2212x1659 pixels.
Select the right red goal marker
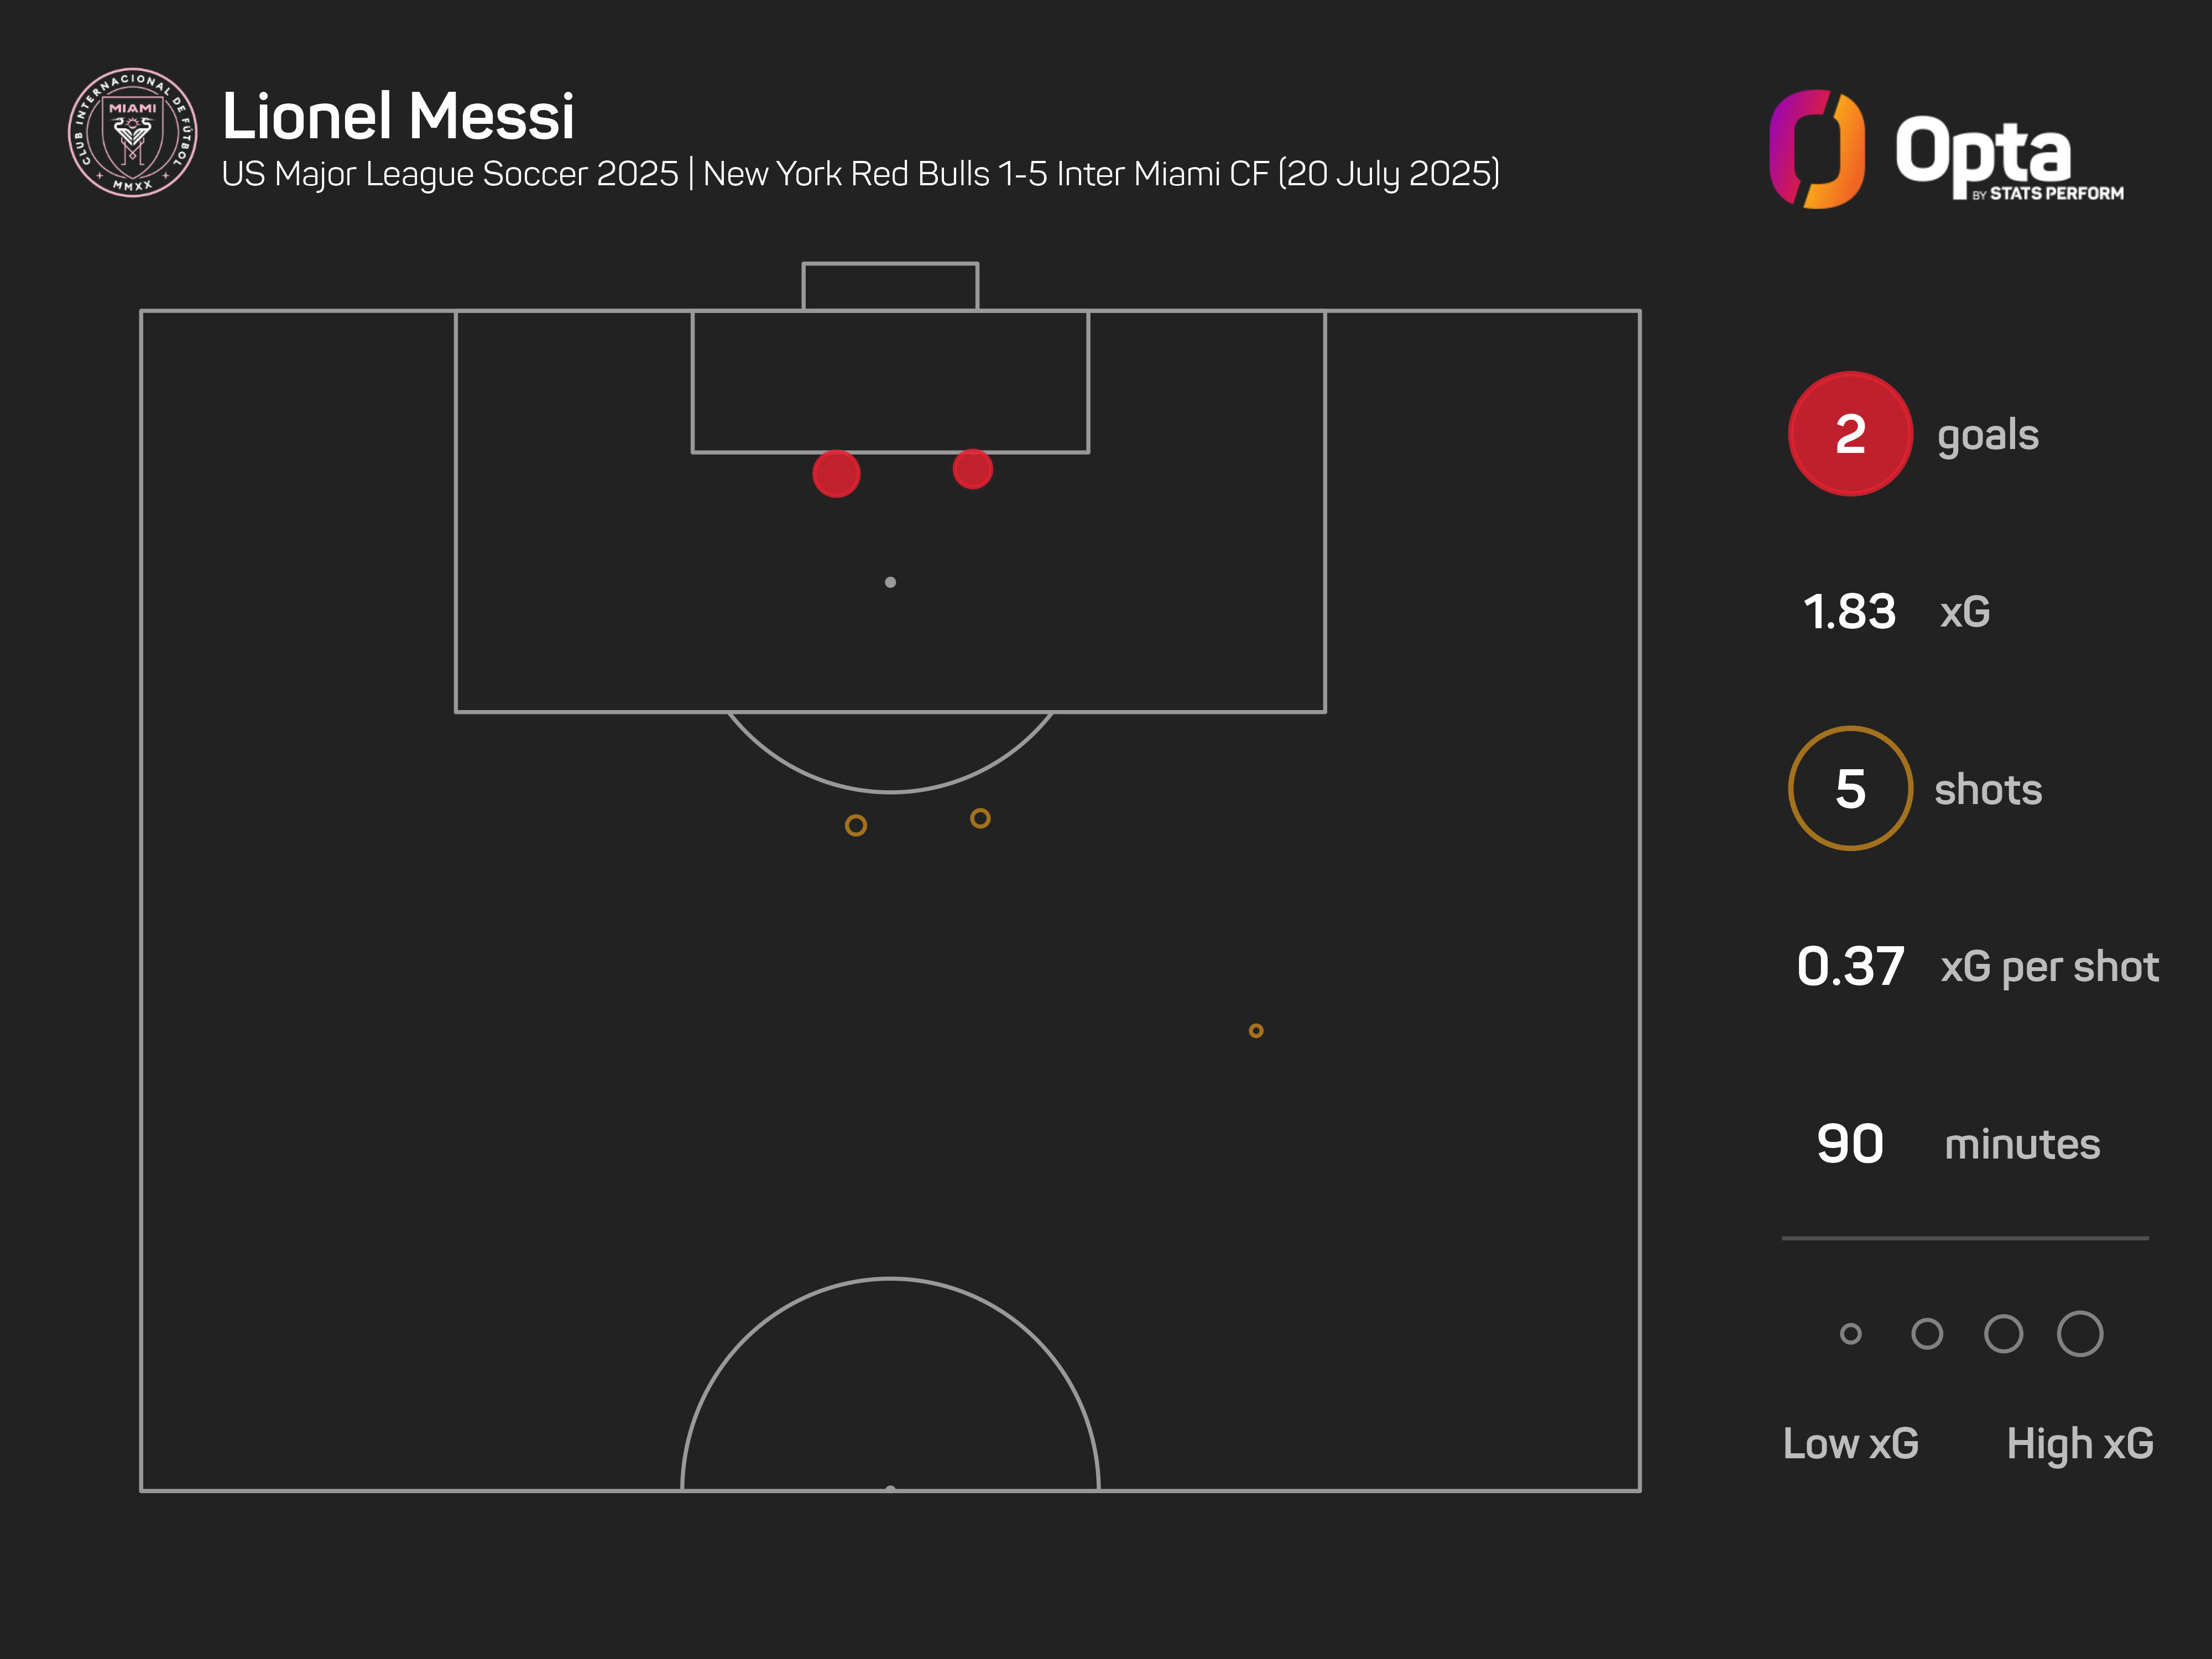coord(972,469)
